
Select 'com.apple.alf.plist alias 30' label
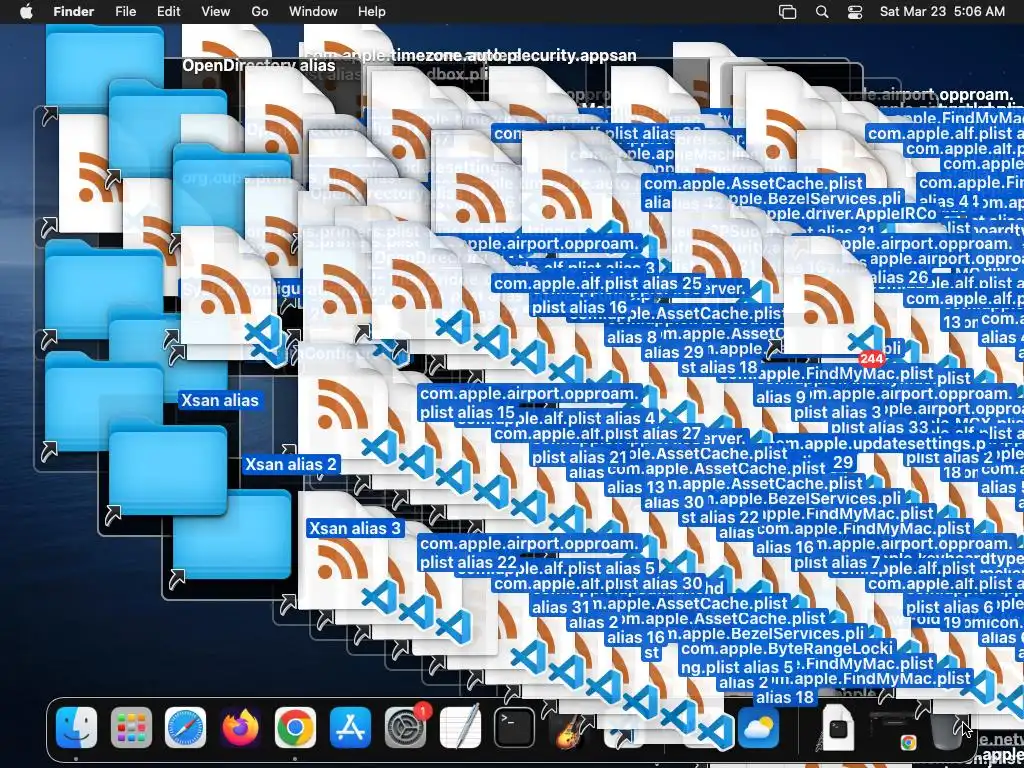[598, 584]
